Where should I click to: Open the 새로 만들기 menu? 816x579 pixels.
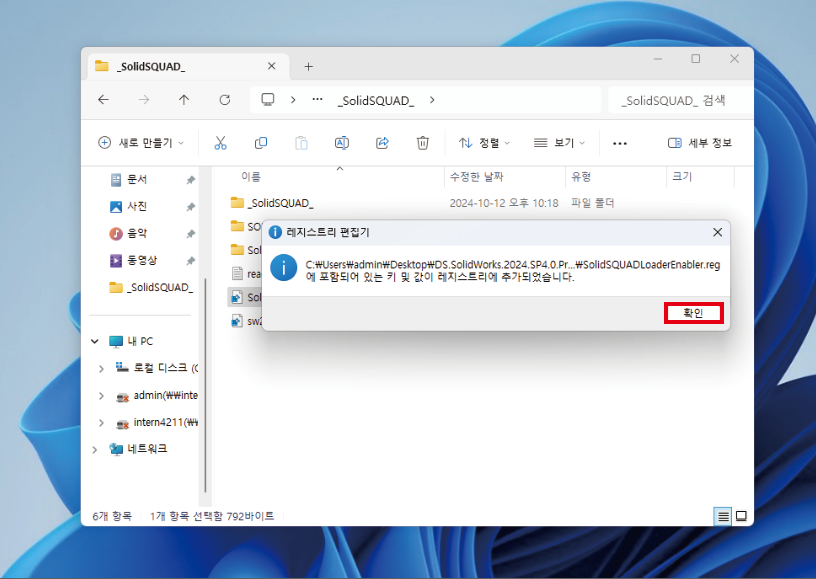(x=141, y=143)
